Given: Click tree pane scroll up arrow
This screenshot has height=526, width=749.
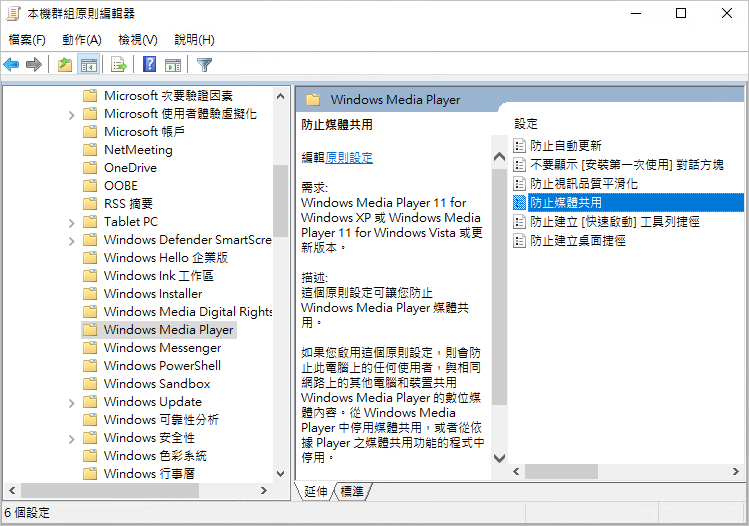Looking at the screenshot, I should (x=280, y=96).
